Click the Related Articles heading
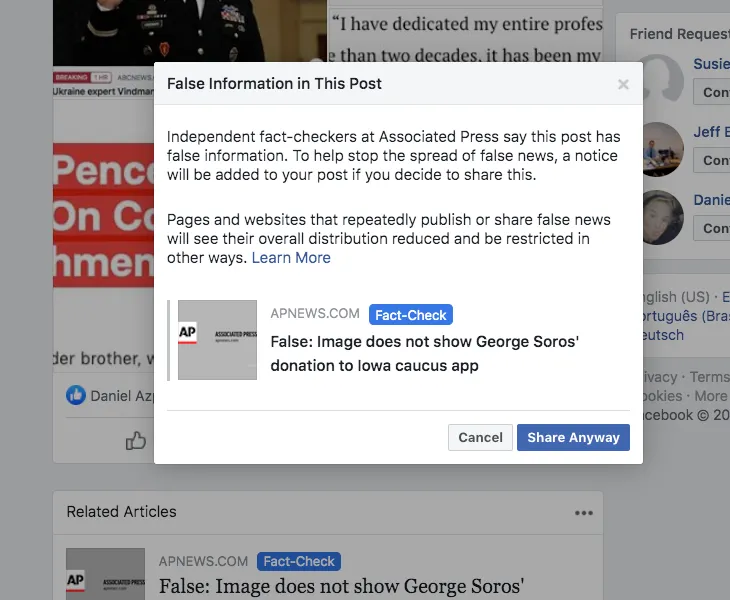The image size is (730, 600). pos(122,512)
